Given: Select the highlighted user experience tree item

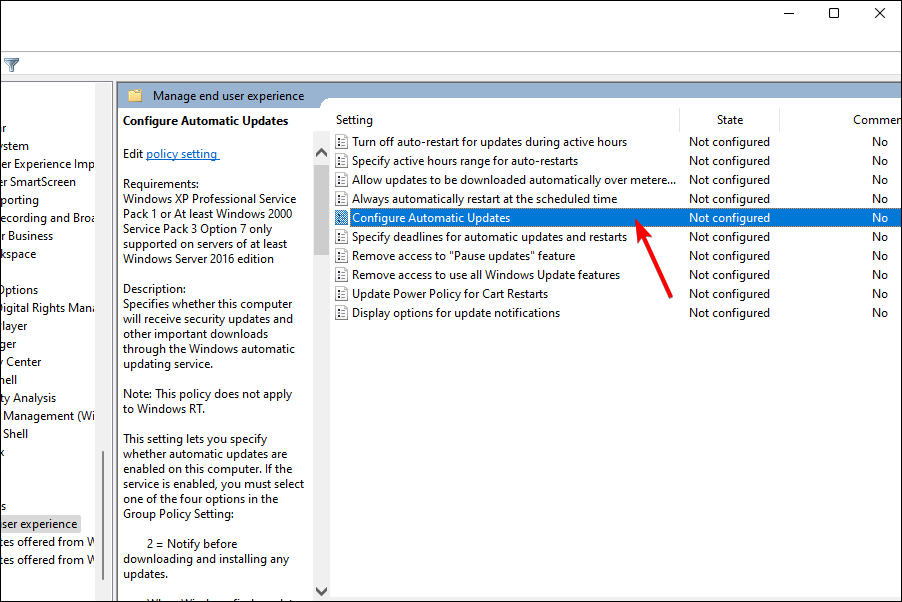Looking at the screenshot, I should coord(40,524).
